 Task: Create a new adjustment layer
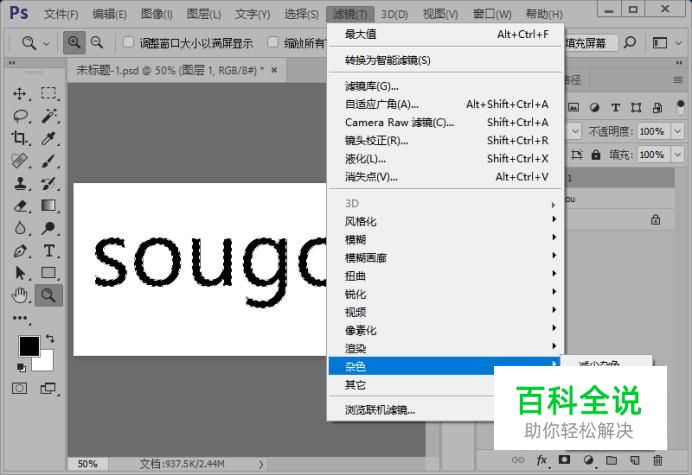588,460
